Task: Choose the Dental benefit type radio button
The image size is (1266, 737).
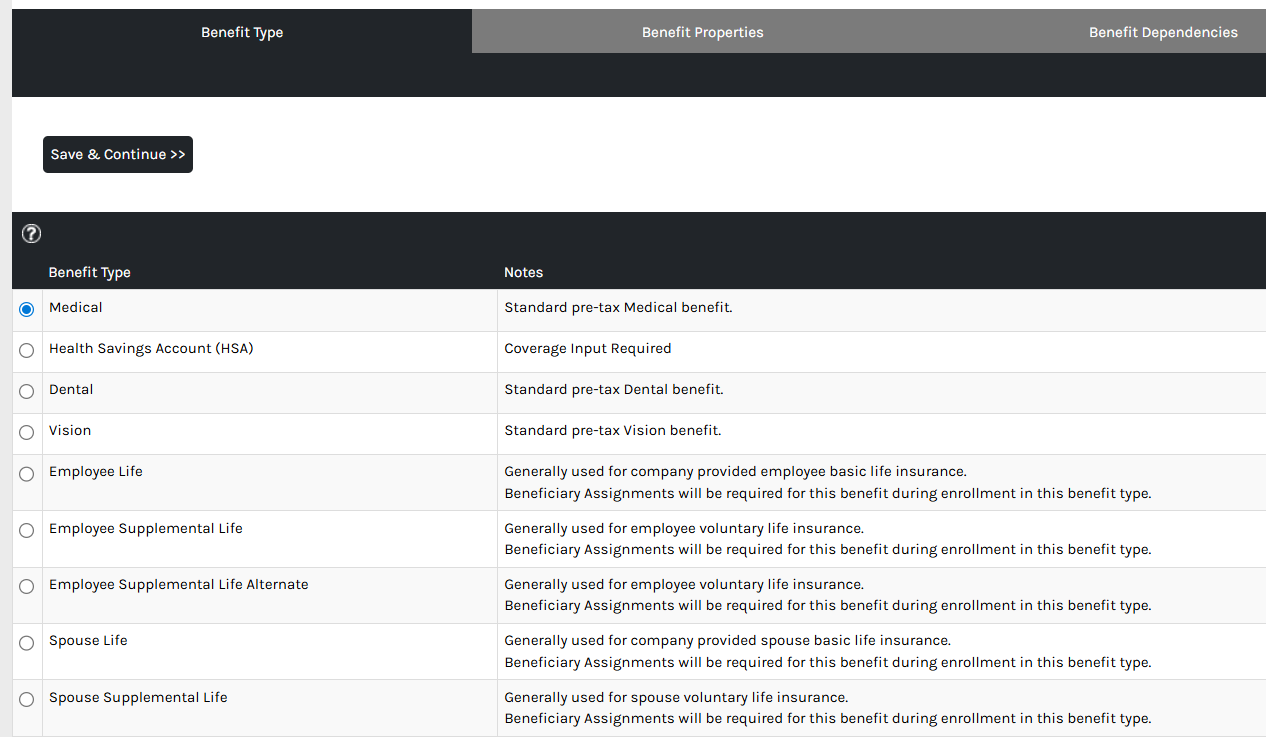Action: [x=27, y=392]
